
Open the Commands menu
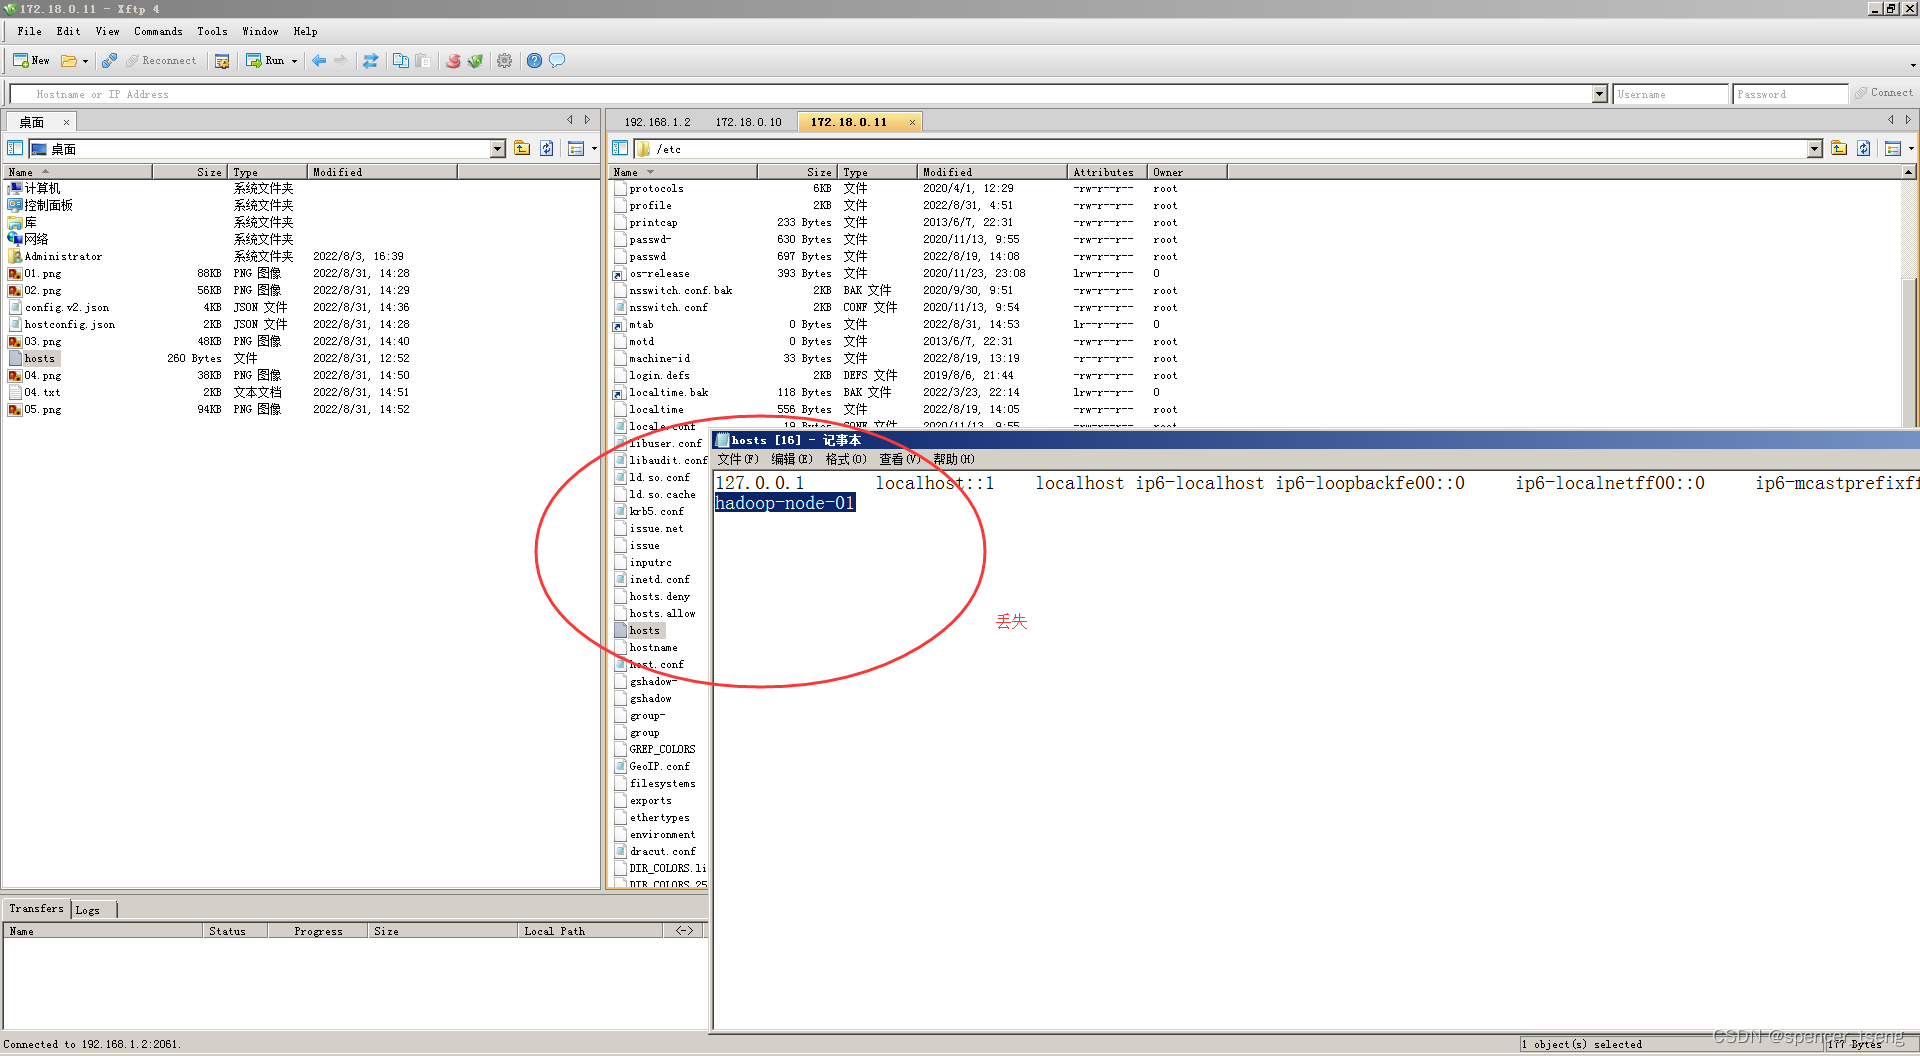[157, 31]
